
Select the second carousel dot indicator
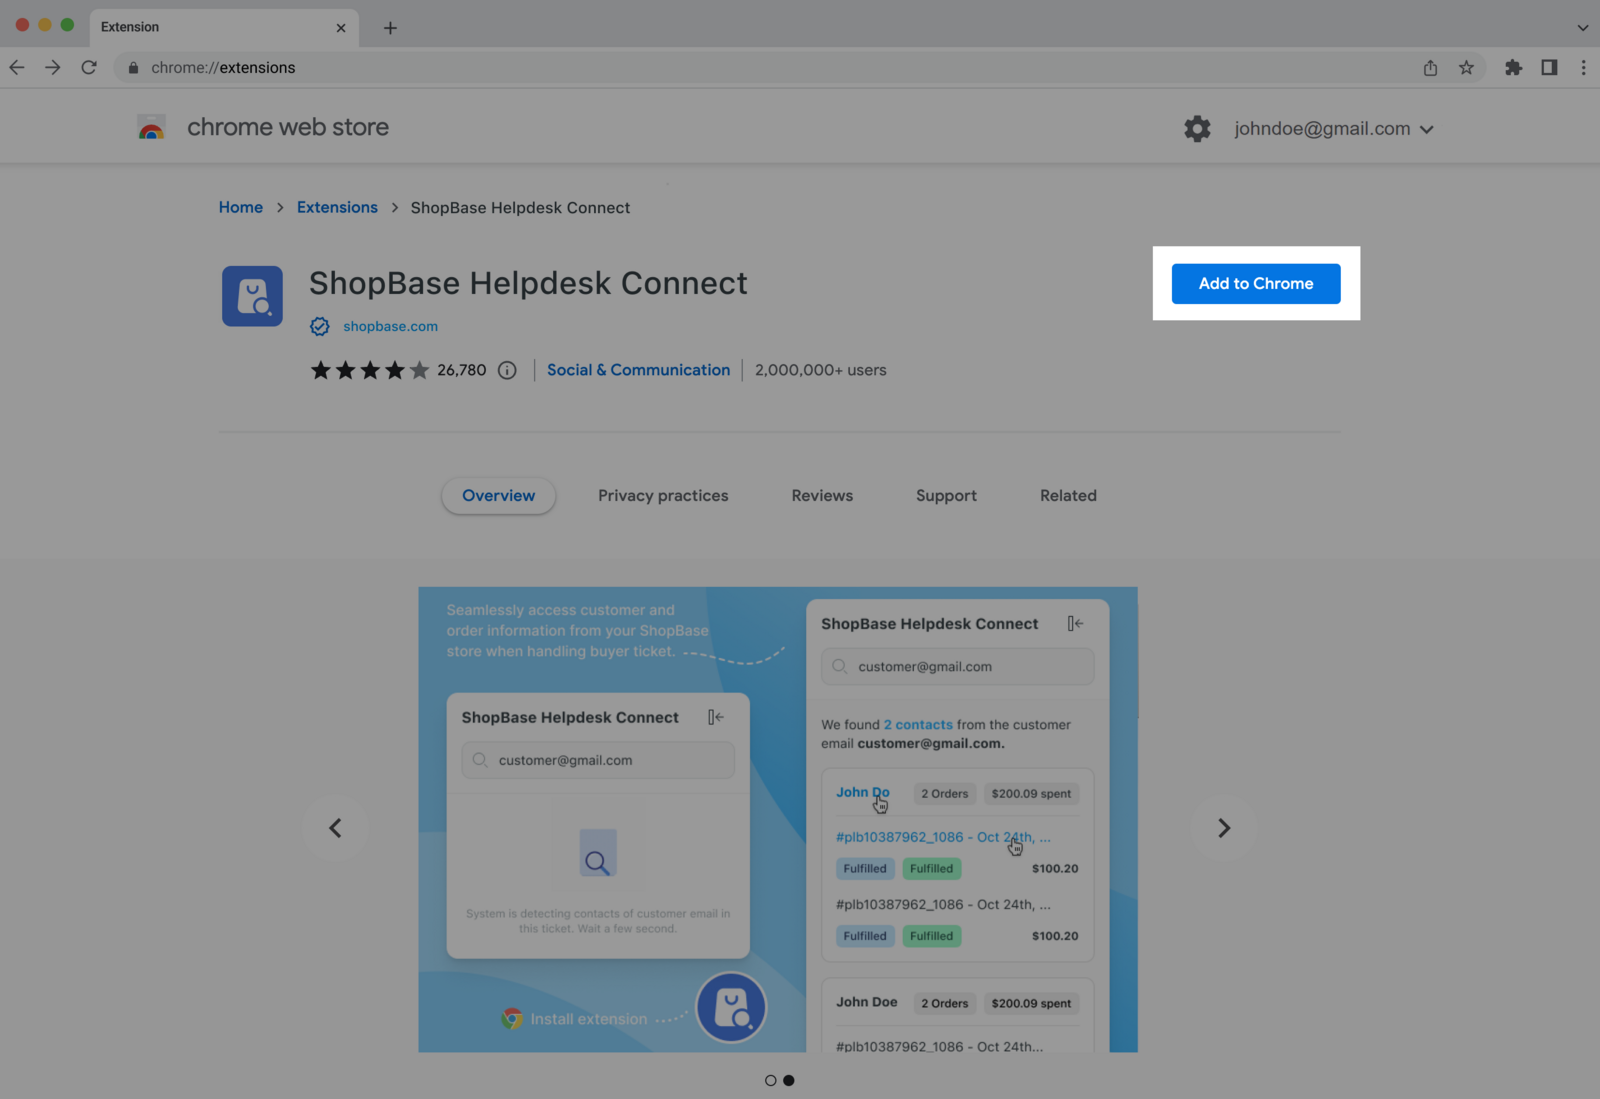789,1080
